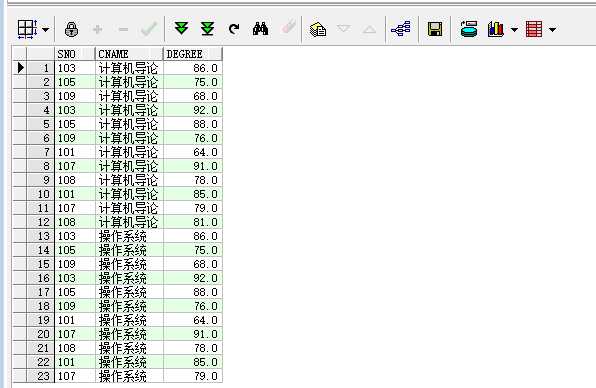Viewport: 596px width, 388px height.
Task: Select row number 1 header
Action: [x=41, y=68]
